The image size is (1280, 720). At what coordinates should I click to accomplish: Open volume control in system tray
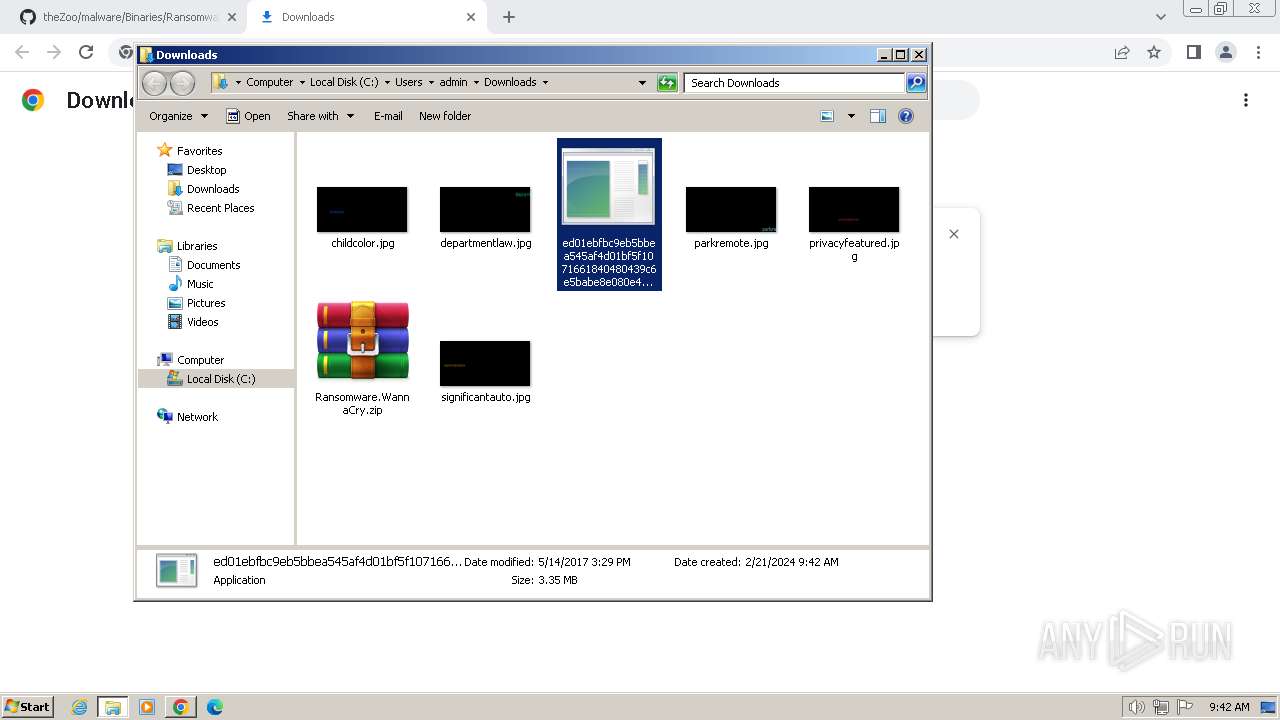pyautogui.click(x=1136, y=707)
